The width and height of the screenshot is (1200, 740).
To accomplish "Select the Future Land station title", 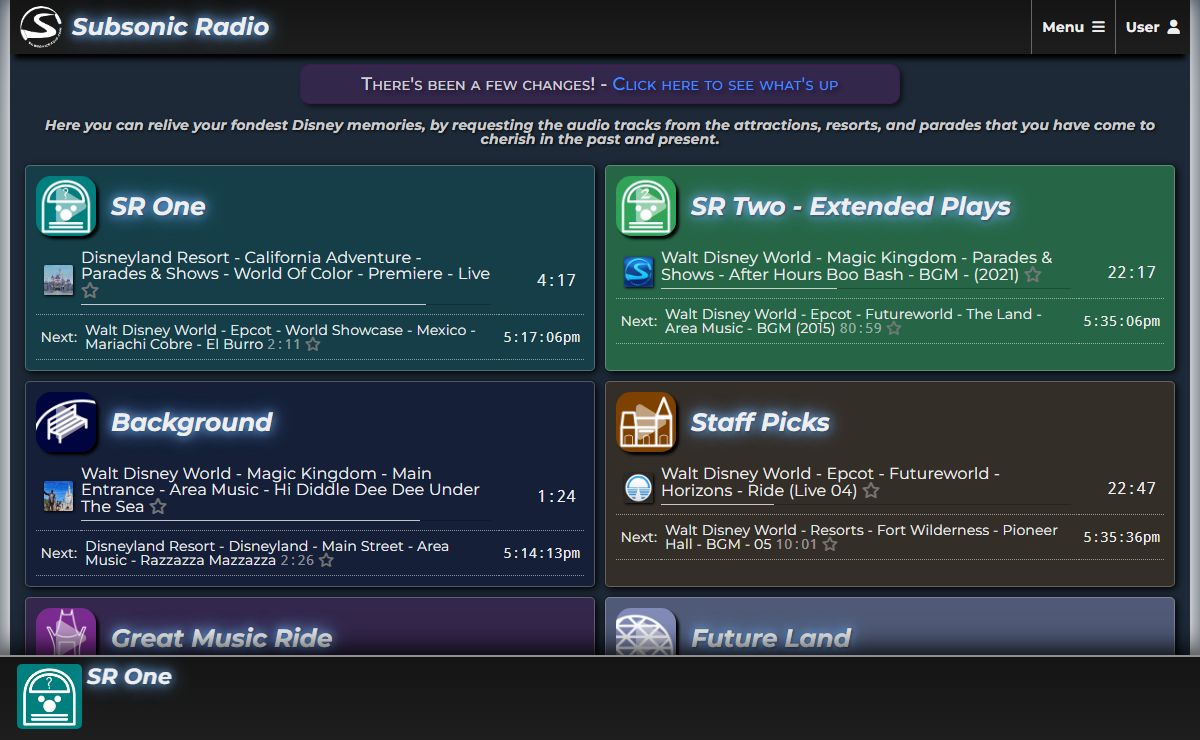I will click(771, 638).
